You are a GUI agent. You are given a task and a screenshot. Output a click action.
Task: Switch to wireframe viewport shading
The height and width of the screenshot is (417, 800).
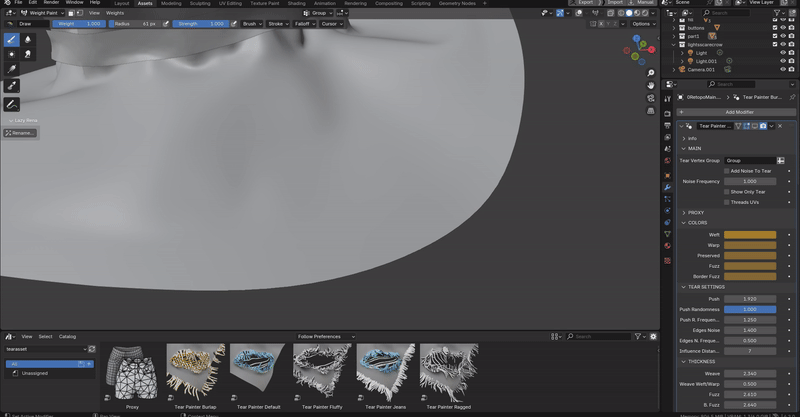point(621,13)
